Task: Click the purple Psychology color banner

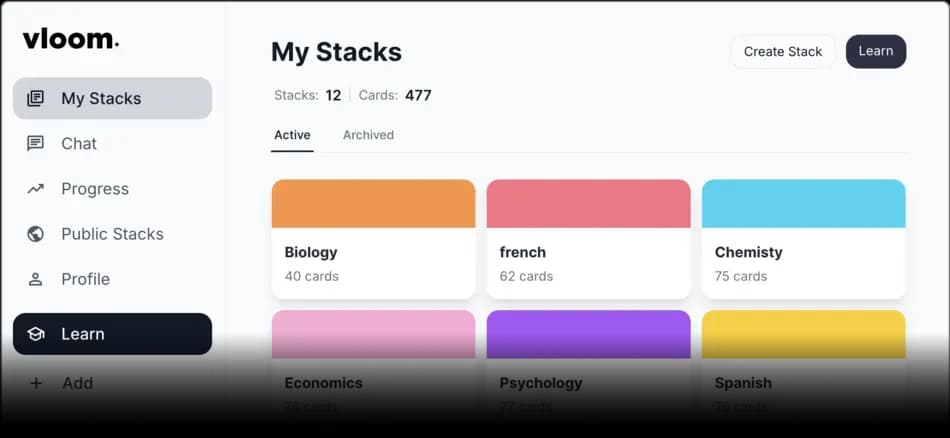Action: [588, 333]
